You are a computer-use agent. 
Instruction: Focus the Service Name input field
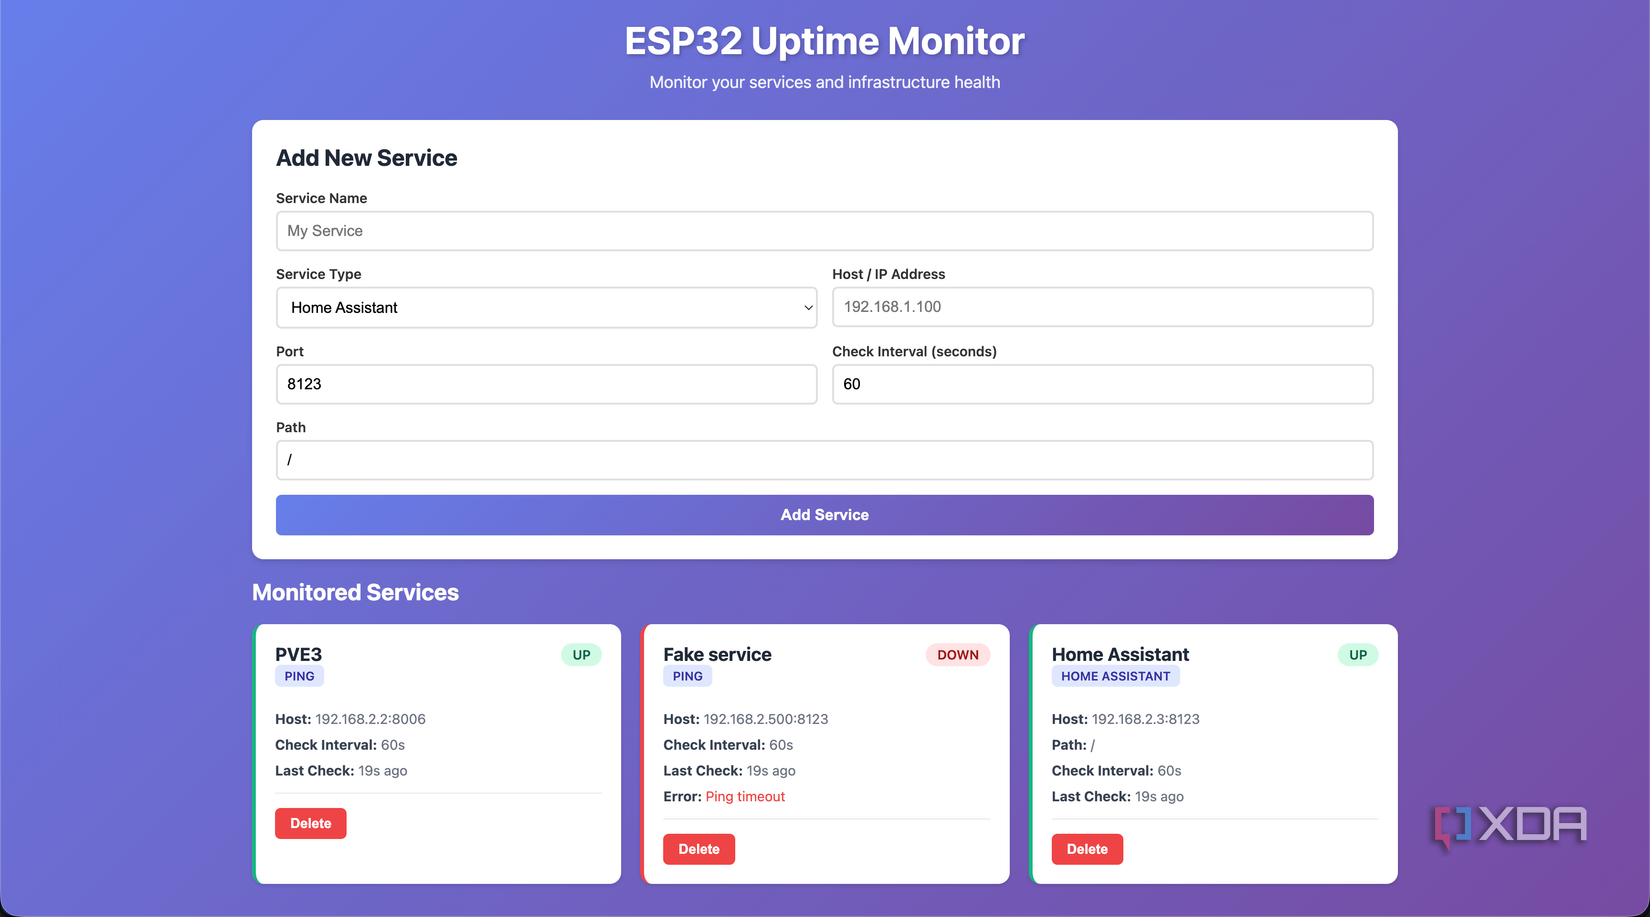click(x=824, y=231)
